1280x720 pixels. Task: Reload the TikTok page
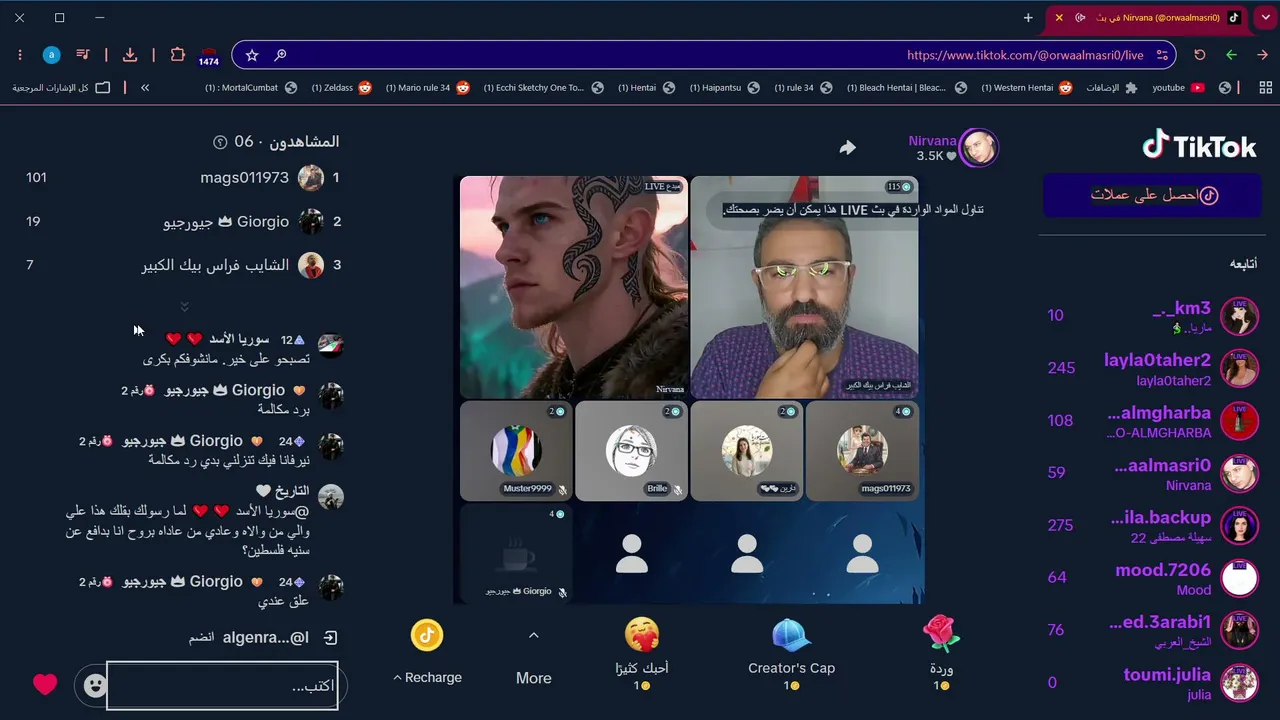[1200, 55]
